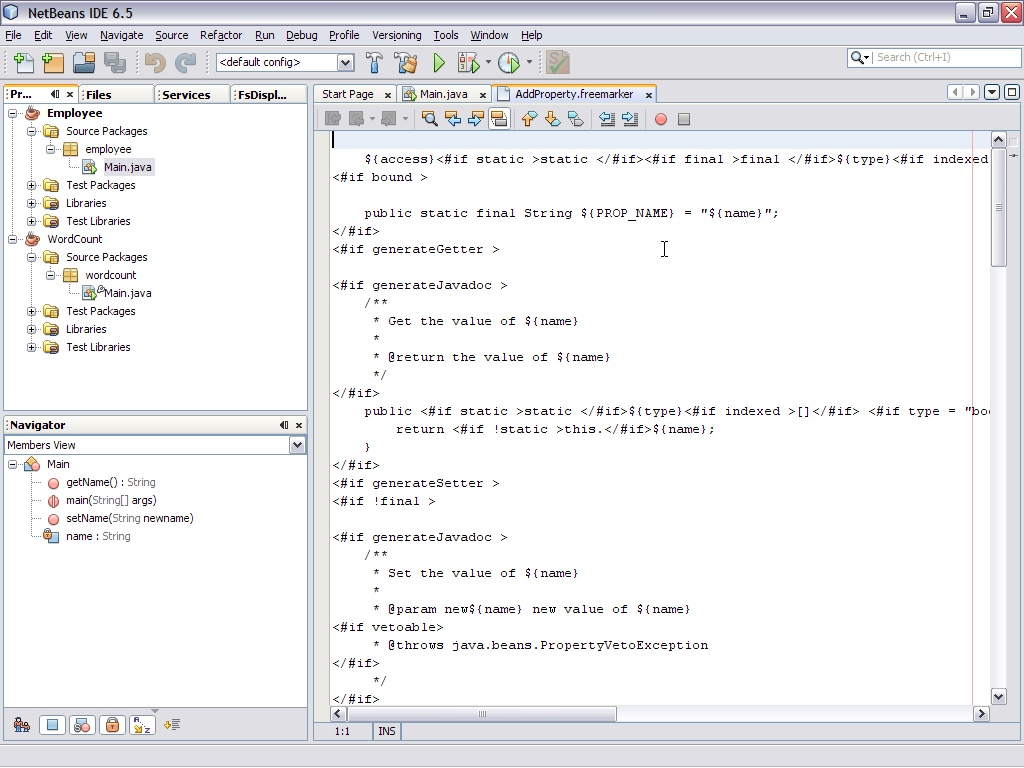
Task: Toggle Show Static Members filter in Navigator
Action: (82, 725)
